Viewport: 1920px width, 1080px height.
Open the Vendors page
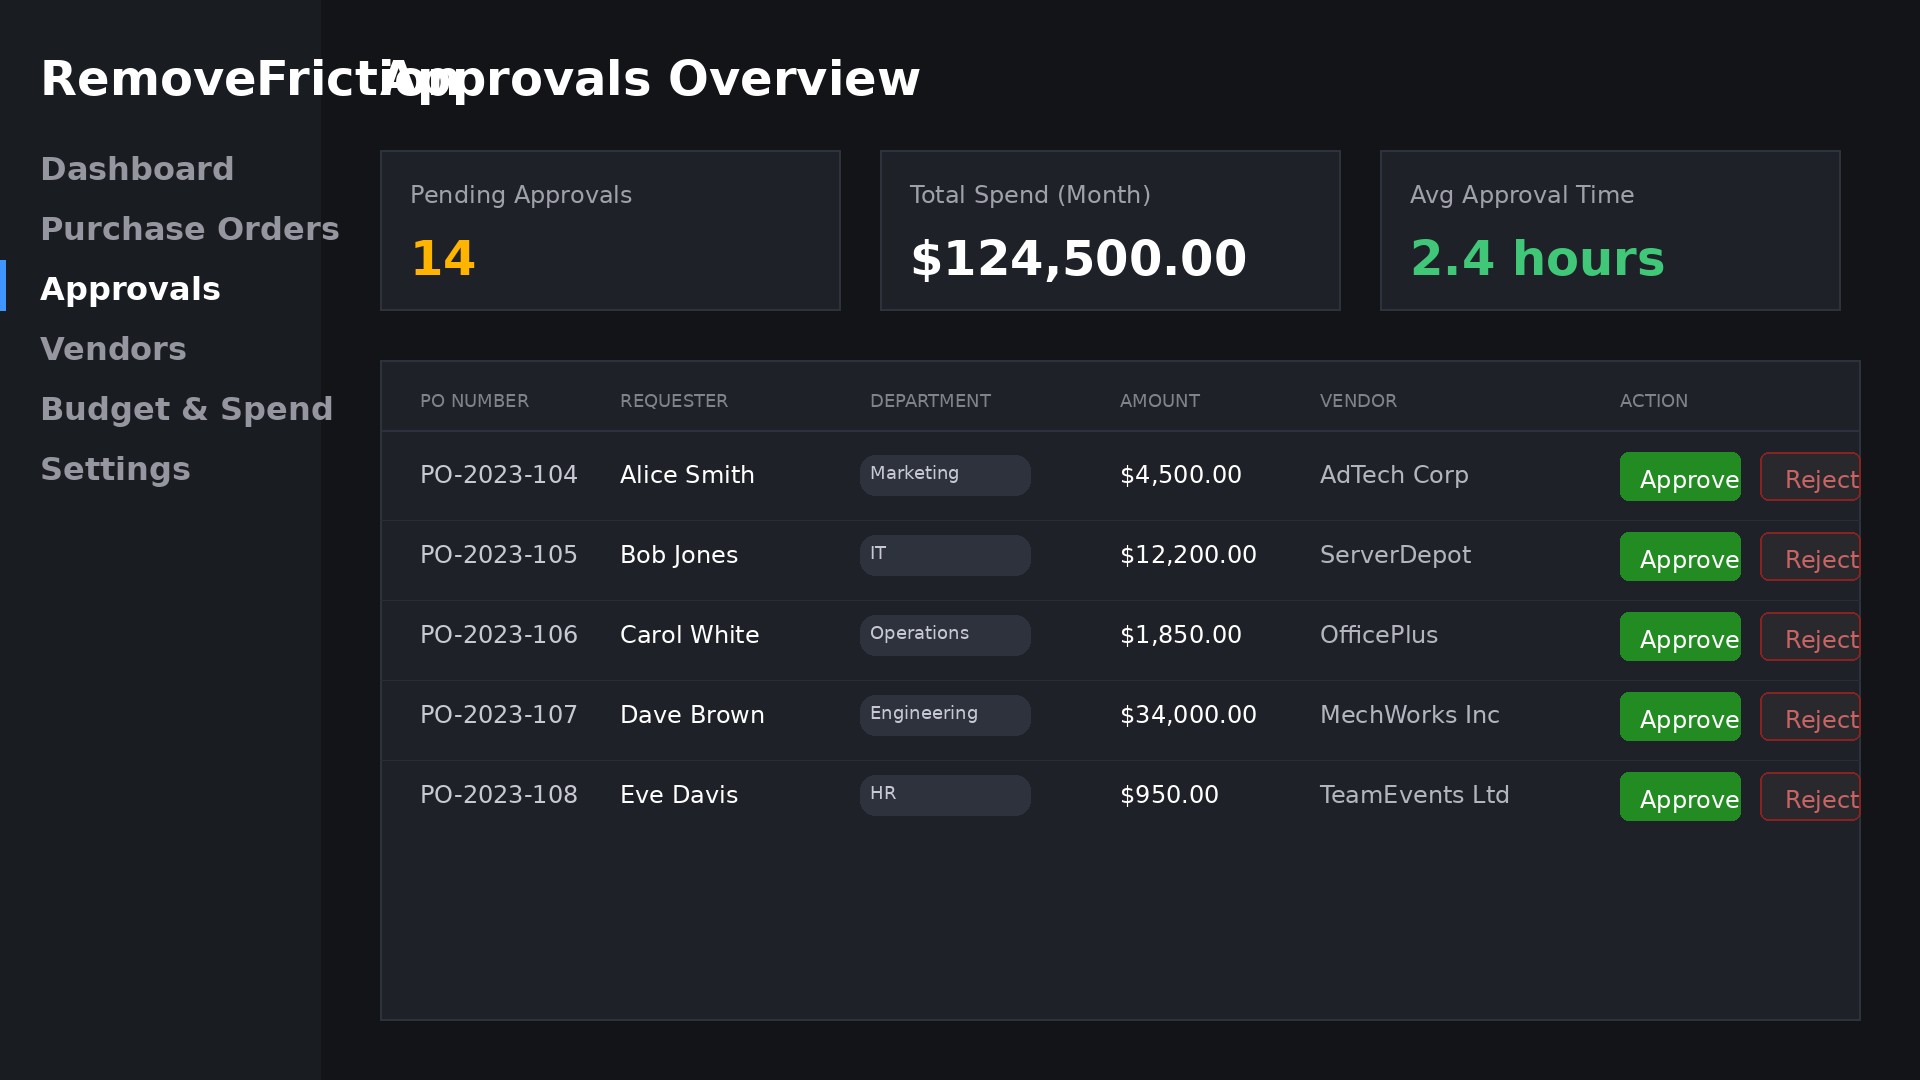[113, 348]
